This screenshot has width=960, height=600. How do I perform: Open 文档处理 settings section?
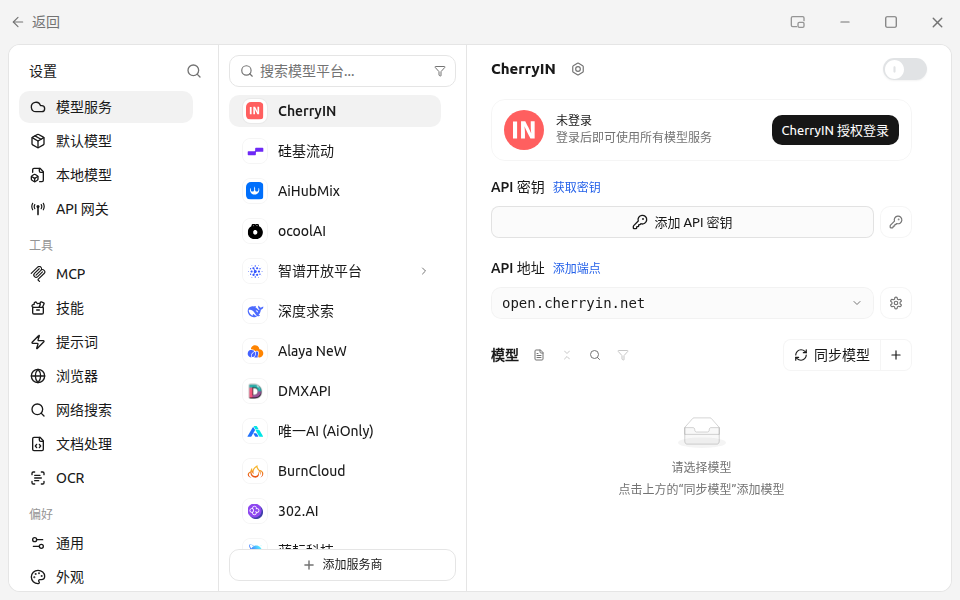coord(106,444)
